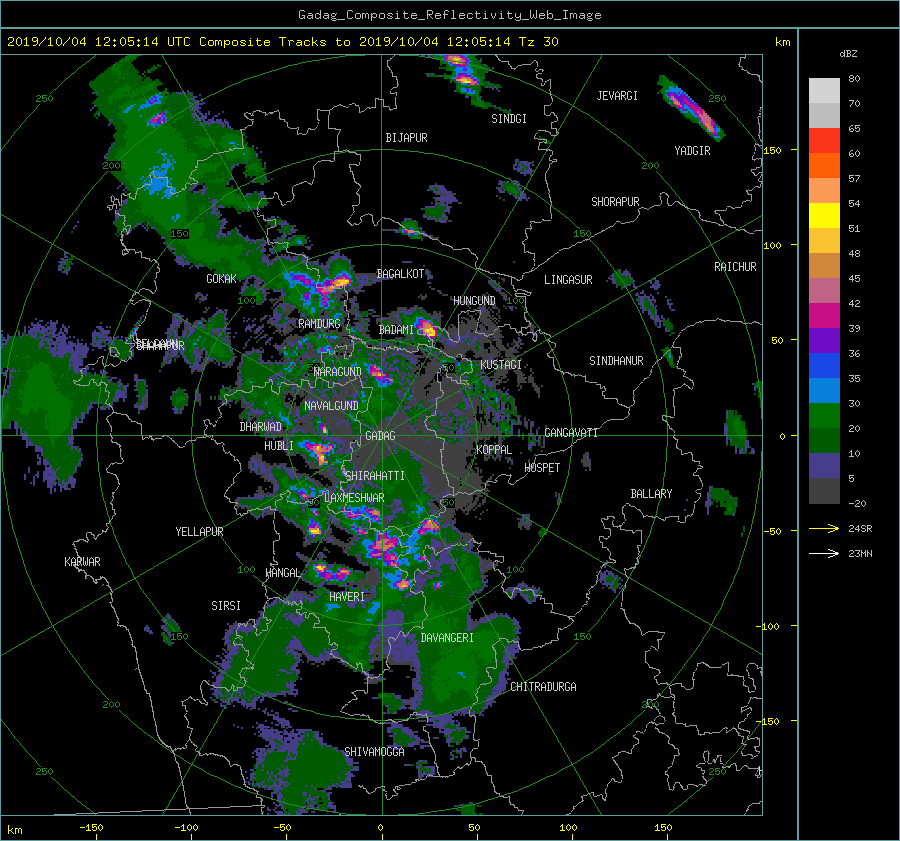
Task: Click the DHARWAD city label
Action: point(261,427)
